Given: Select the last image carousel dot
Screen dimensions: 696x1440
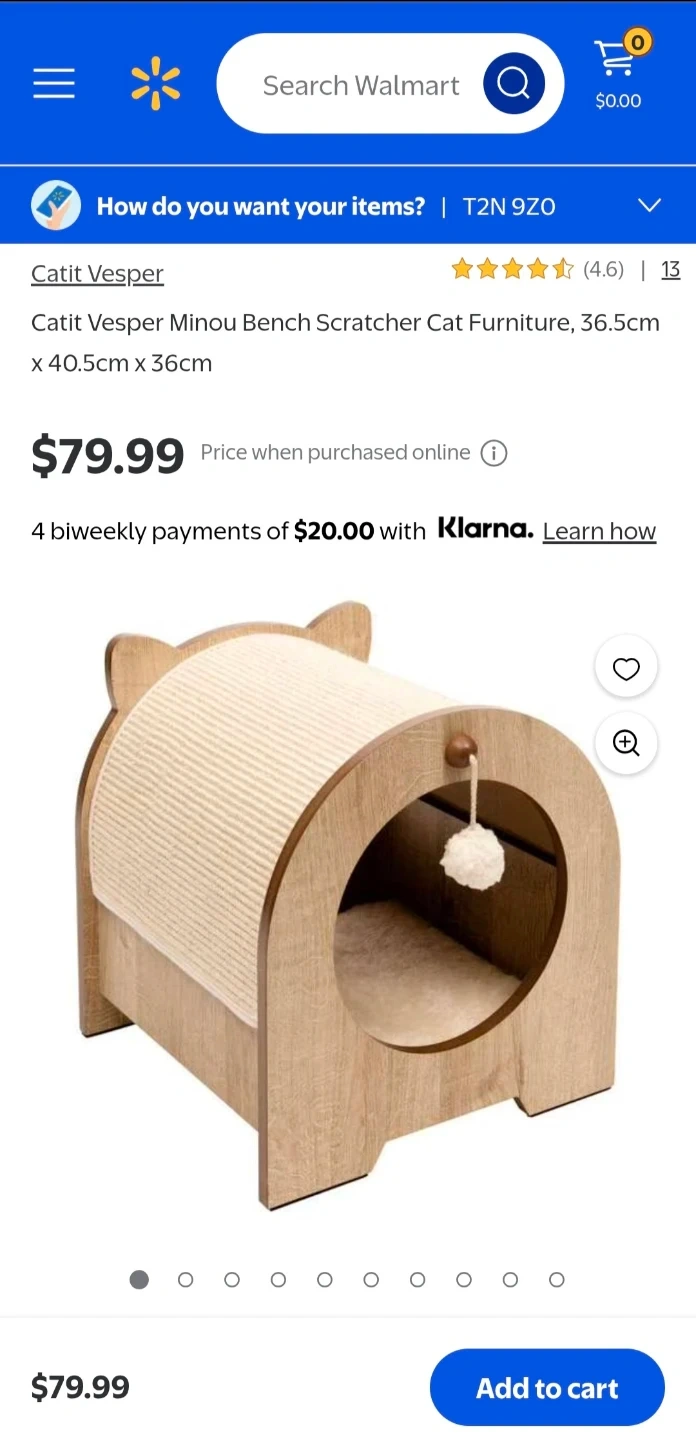Looking at the screenshot, I should 557,1280.
